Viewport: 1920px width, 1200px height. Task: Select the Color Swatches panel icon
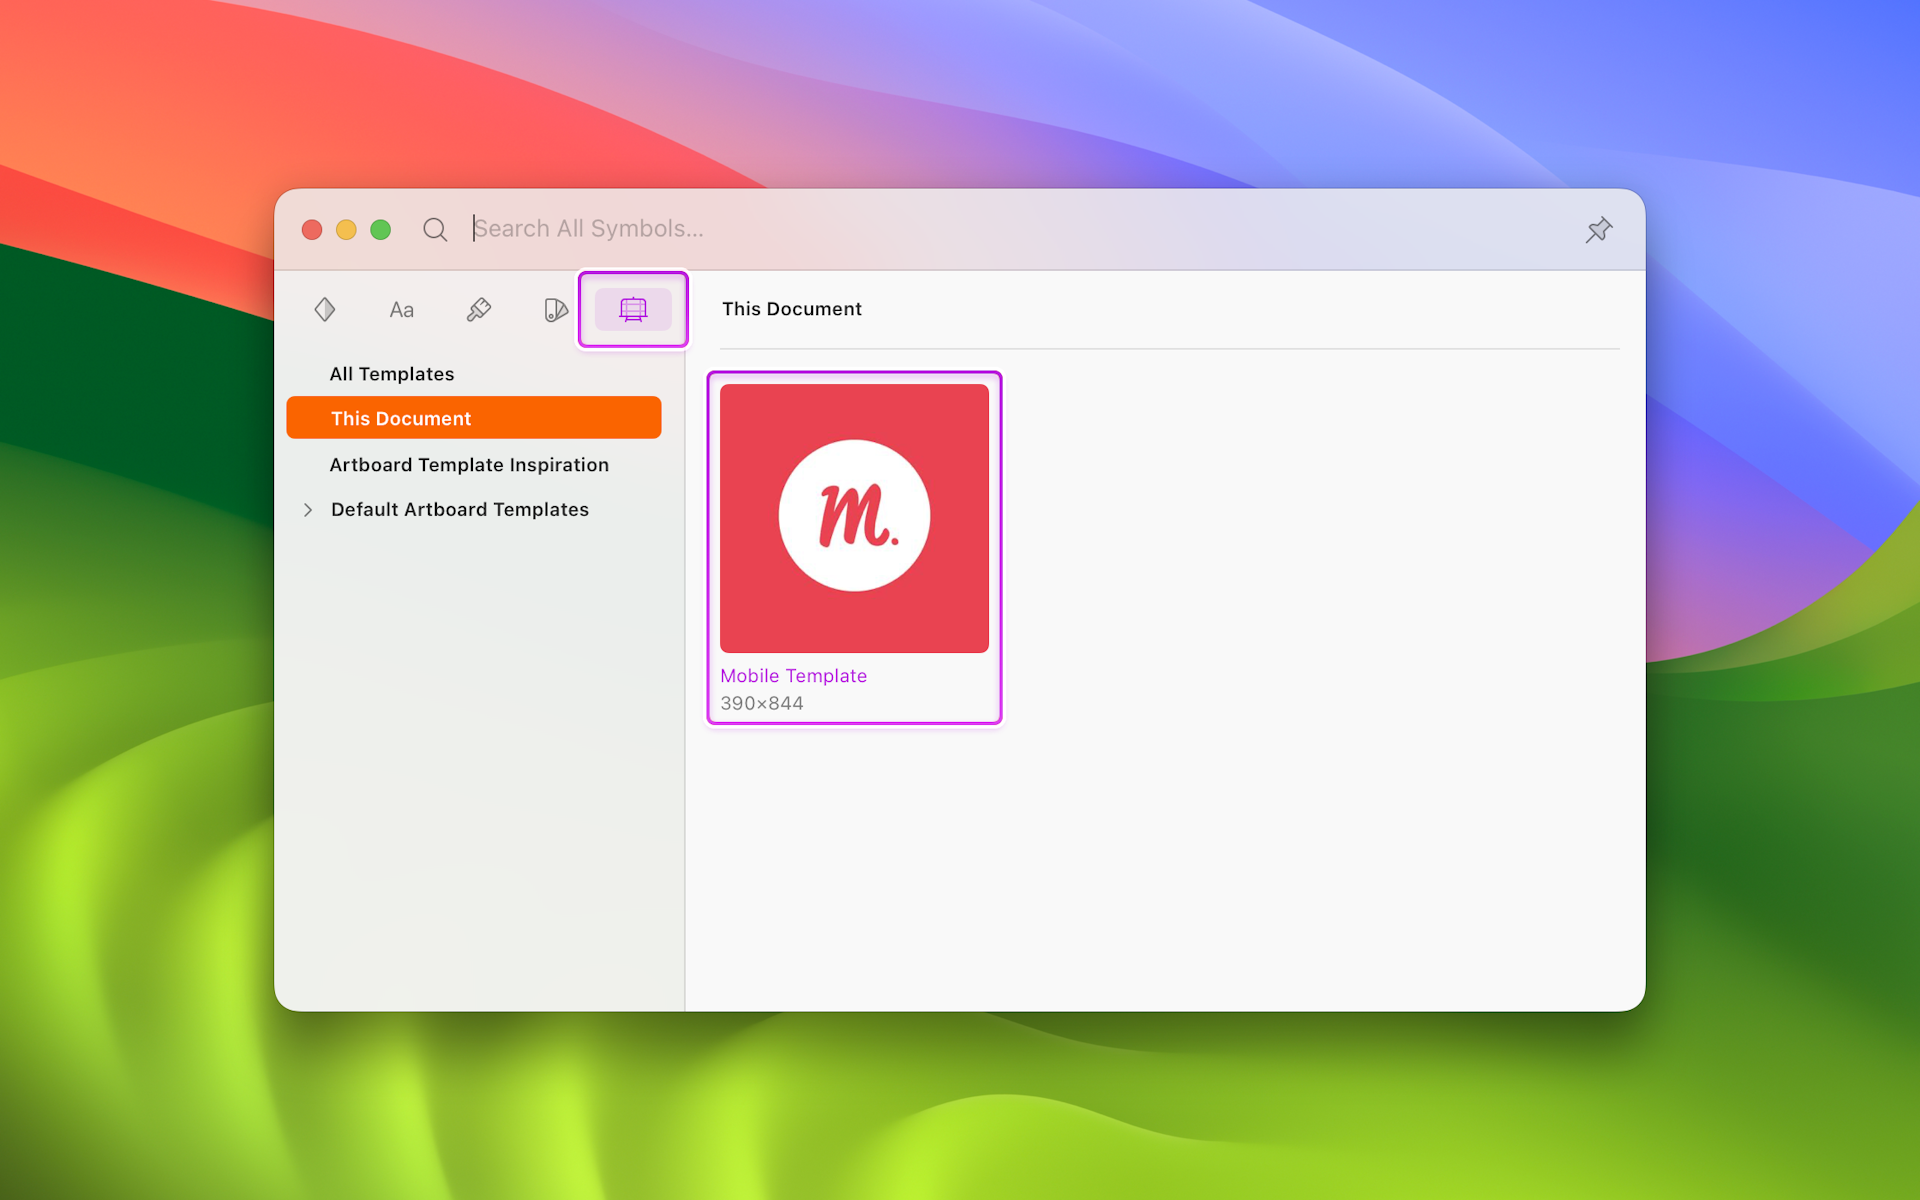(x=556, y=308)
